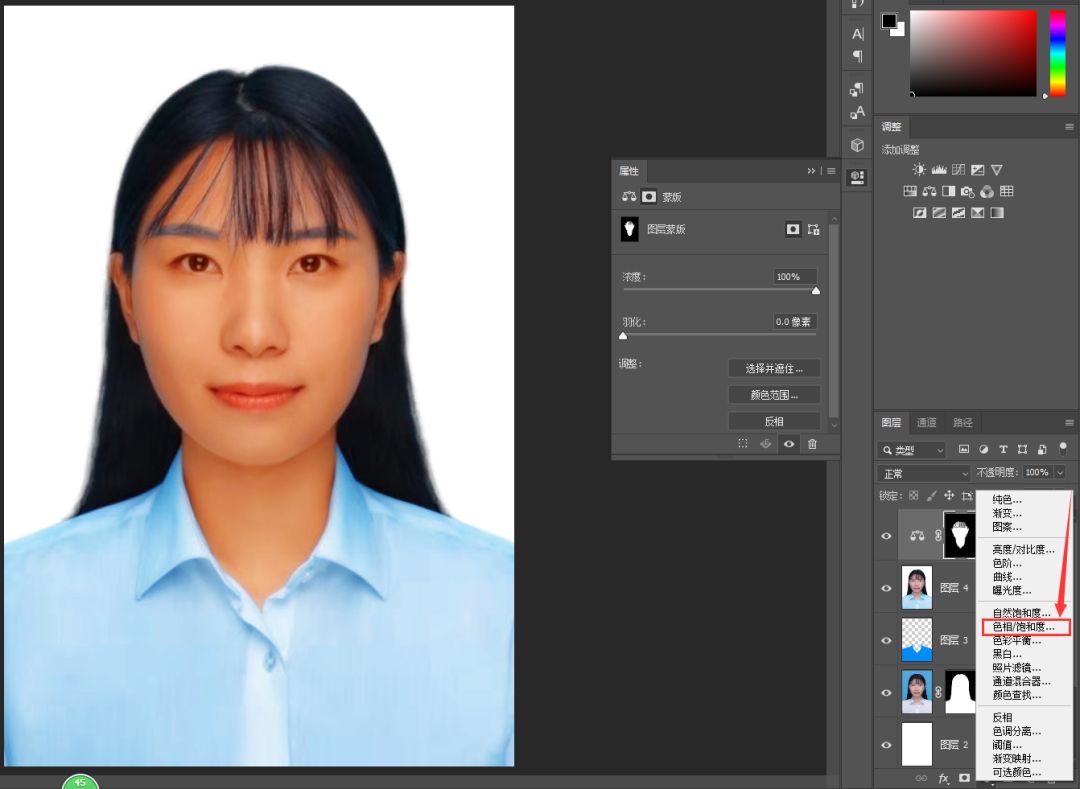This screenshot has height=789, width=1080.
Task: Click the 选择并遮住 button
Action: (774, 368)
